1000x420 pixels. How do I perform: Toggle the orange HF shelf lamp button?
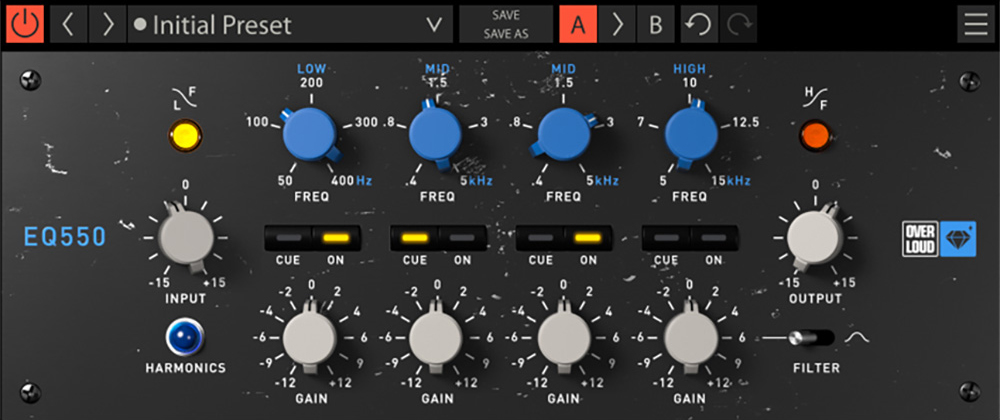tap(816, 134)
